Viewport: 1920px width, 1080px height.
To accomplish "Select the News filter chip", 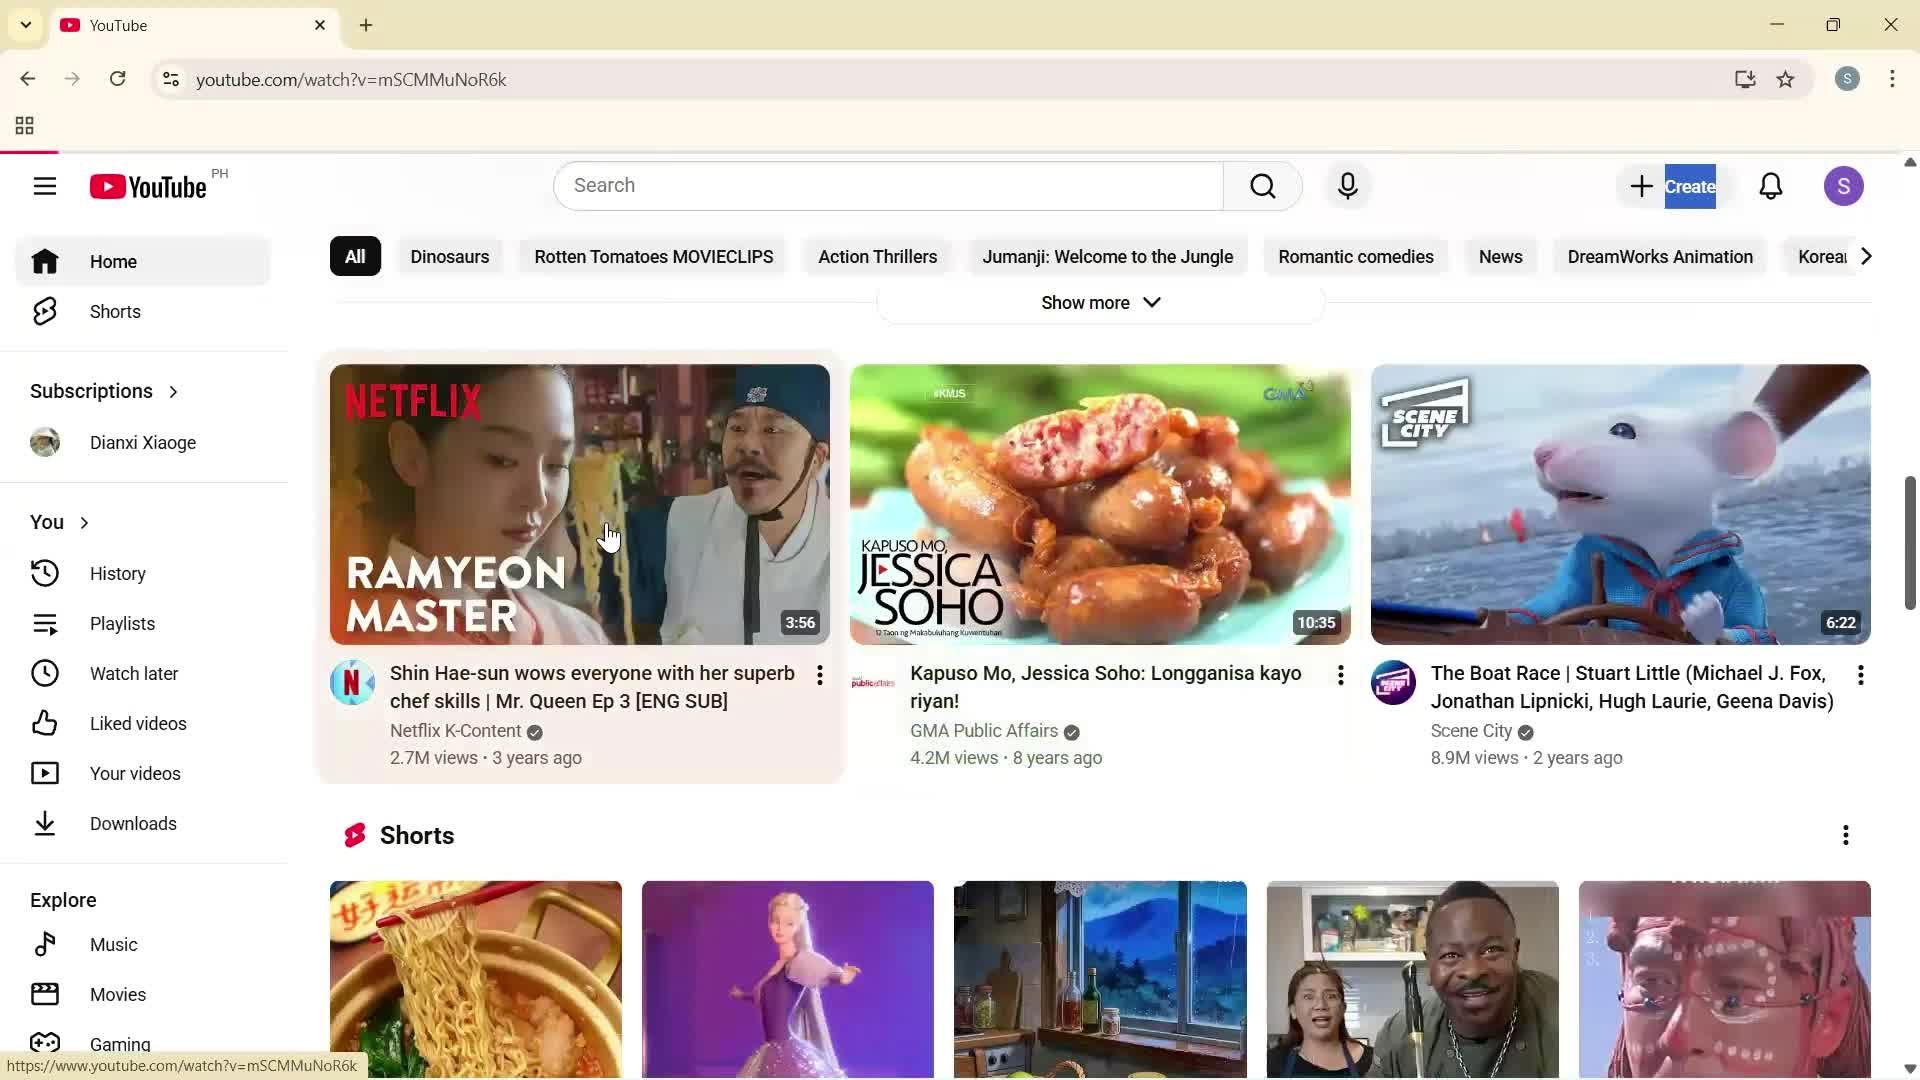I will click(x=1500, y=256).
